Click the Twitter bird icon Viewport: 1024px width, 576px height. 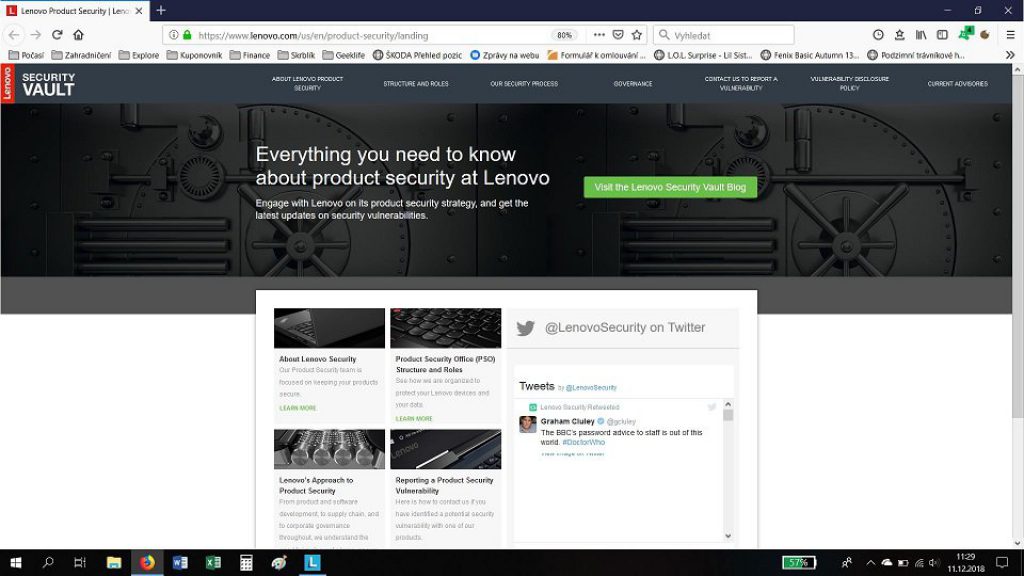pyautogui.click(x=526, y=328)
